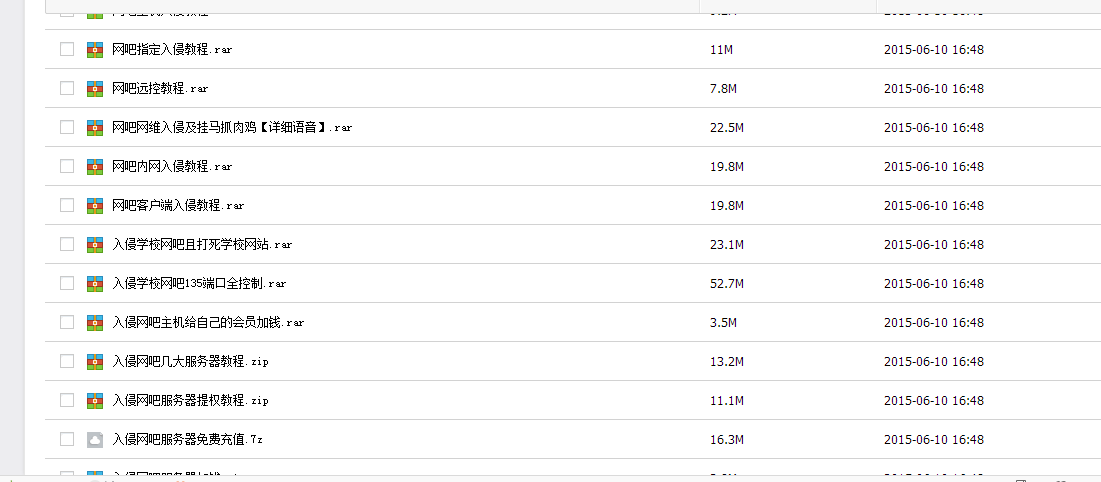The width and height of the screenshot is (1101, 482).
Task: Open the 入侵网吧服务器免费充值.7z file name
Action: tap(187, 440)
